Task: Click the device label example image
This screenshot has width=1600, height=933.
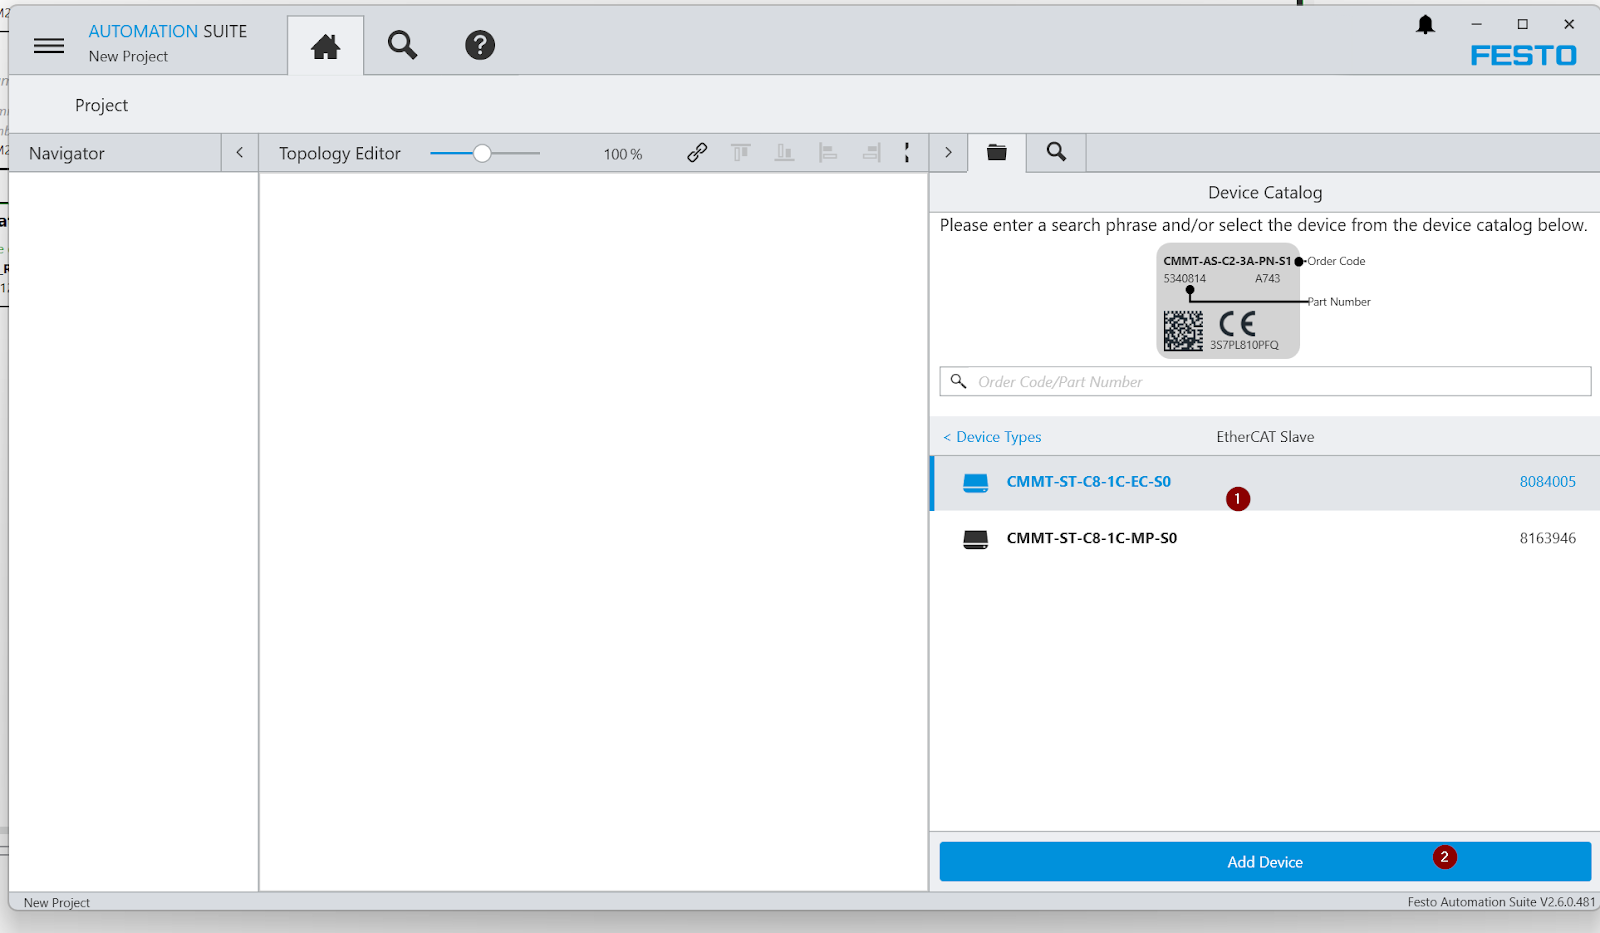Action: point(1228,301)
